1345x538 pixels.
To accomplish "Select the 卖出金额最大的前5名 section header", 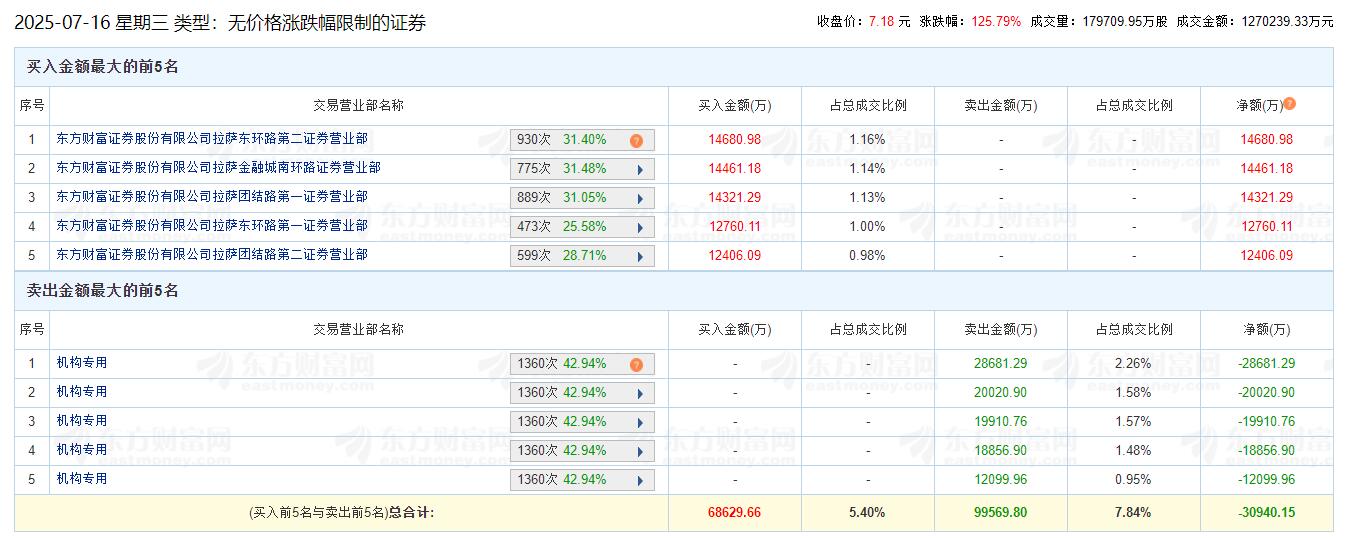I will [x=102, y=291].
